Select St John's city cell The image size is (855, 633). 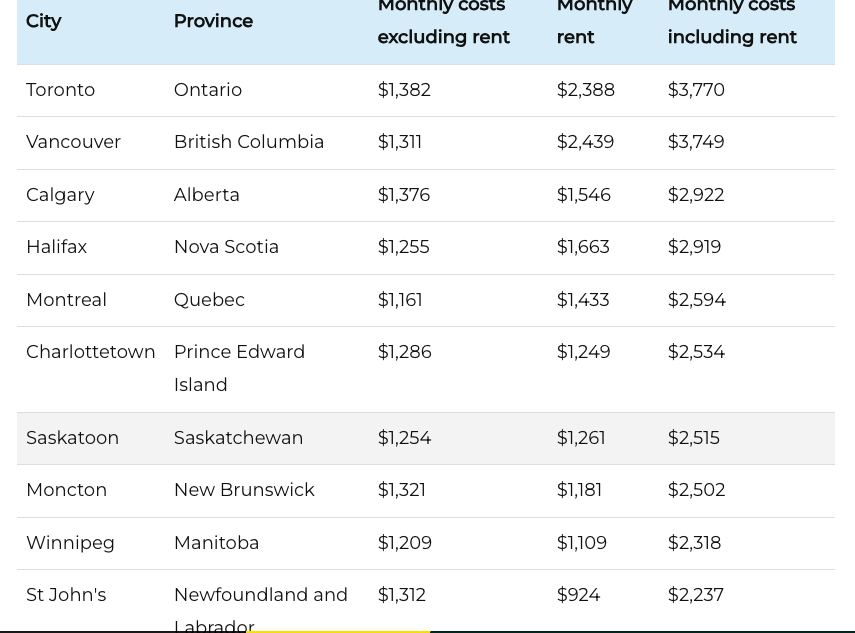(x=66, y=595)
